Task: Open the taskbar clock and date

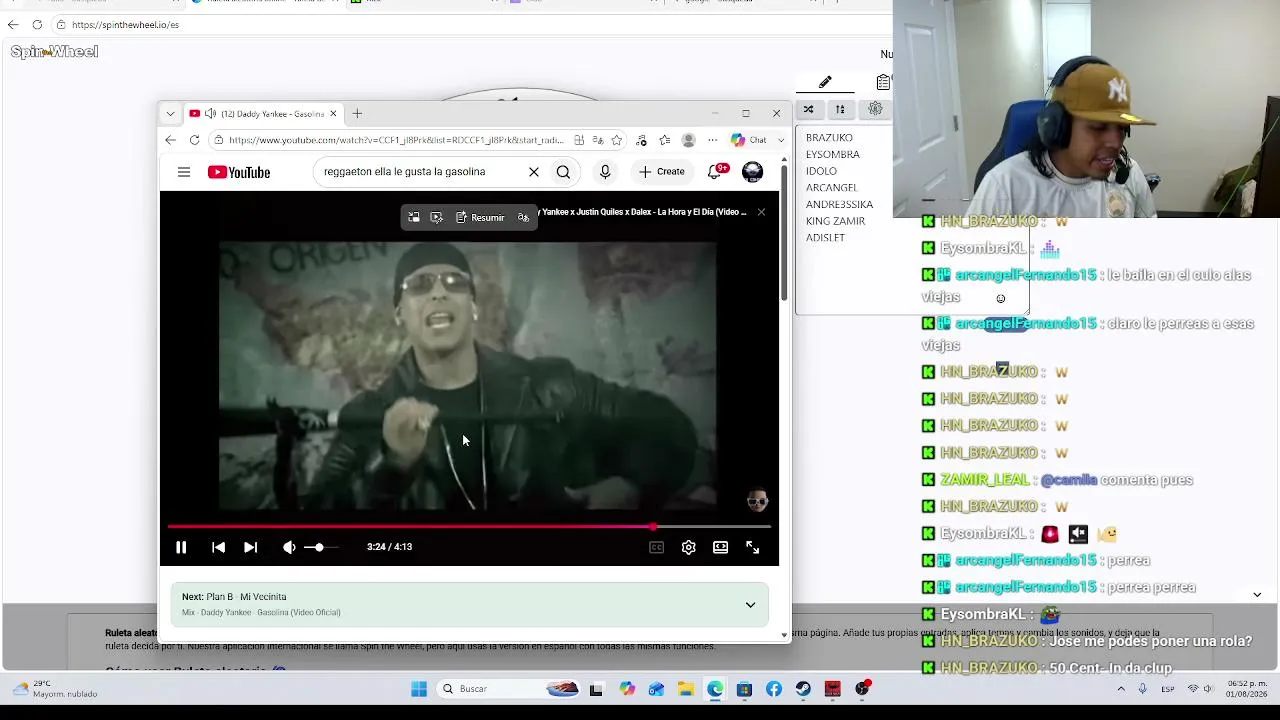Action: pyautogui.click(x=1244, y=689)
